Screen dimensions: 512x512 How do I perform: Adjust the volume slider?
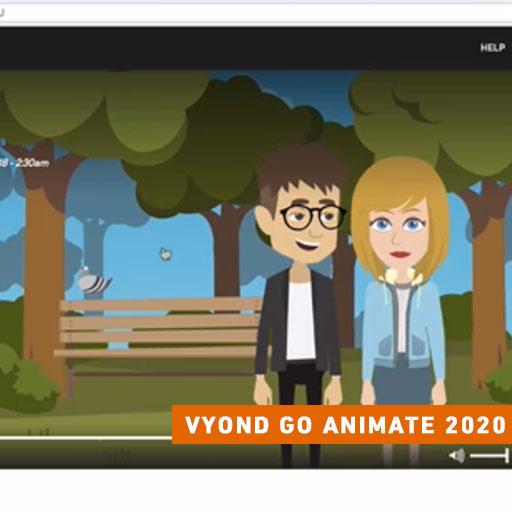[x=490, y=455]
